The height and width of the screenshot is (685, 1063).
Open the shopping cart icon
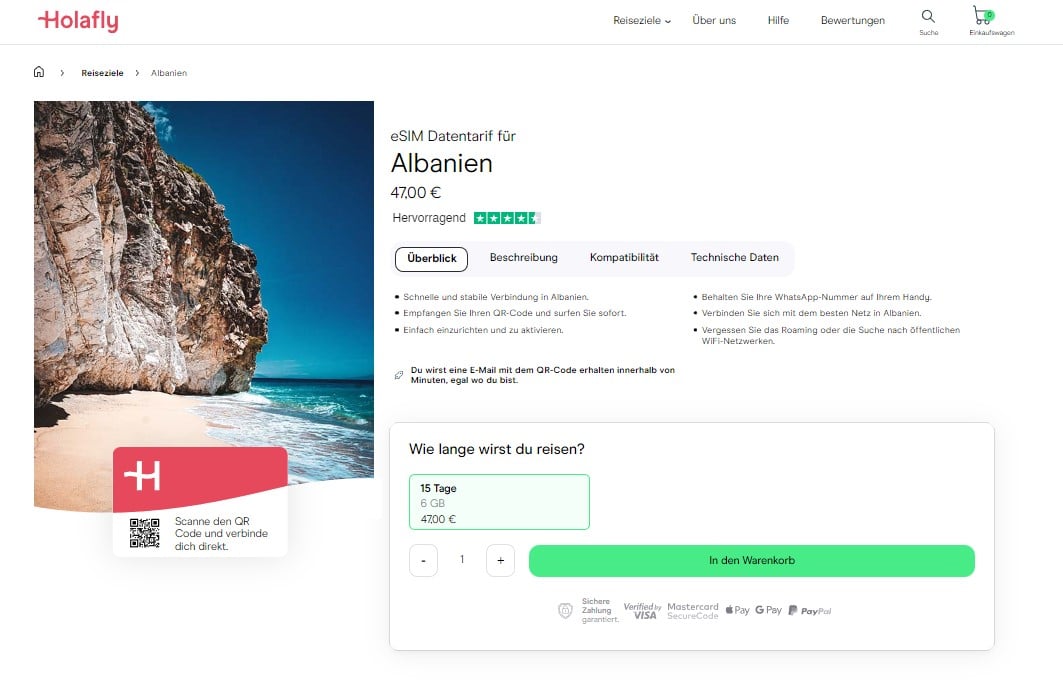pyautogui.click(x=981, y=16)
